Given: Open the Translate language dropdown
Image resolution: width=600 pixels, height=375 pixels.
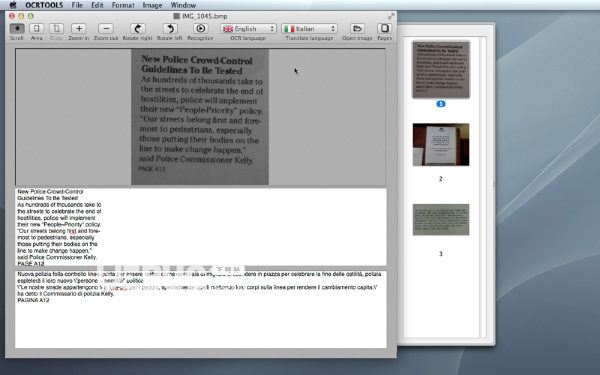Looking at the screenshot, I should tap(309, 29).
